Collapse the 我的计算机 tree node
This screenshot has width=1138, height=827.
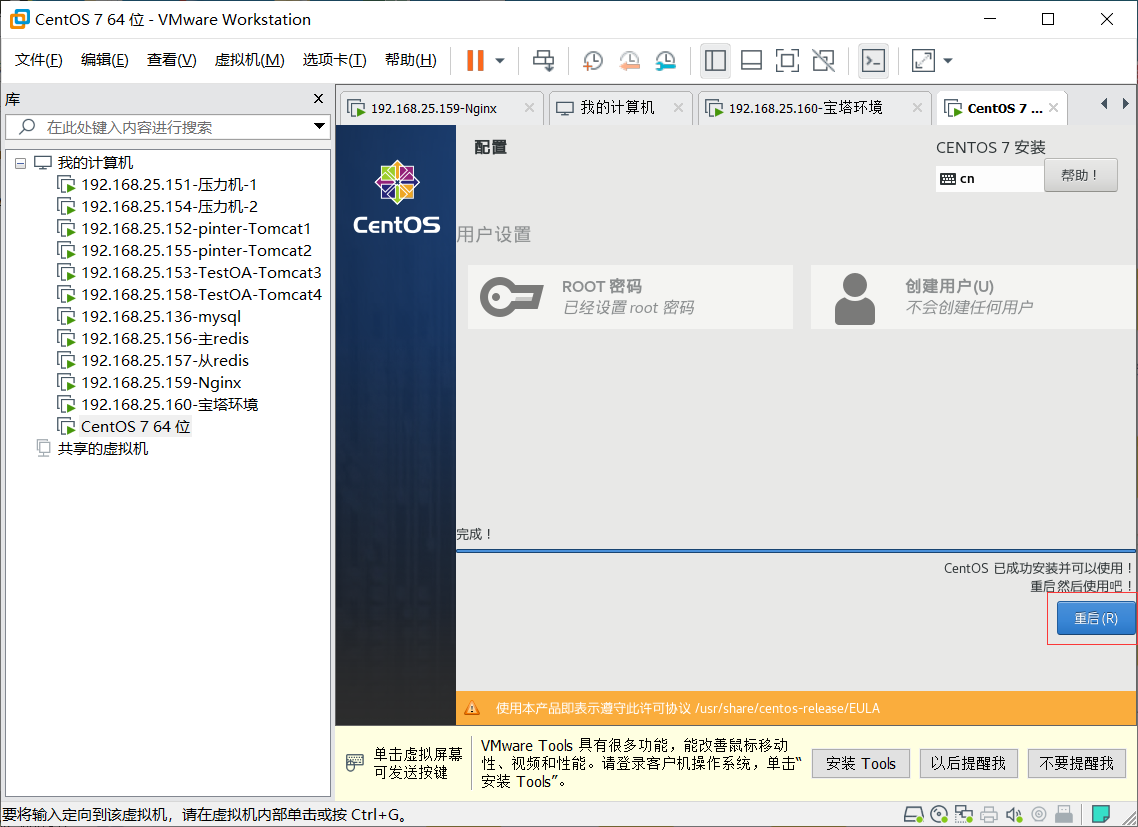tap(20, 163)
